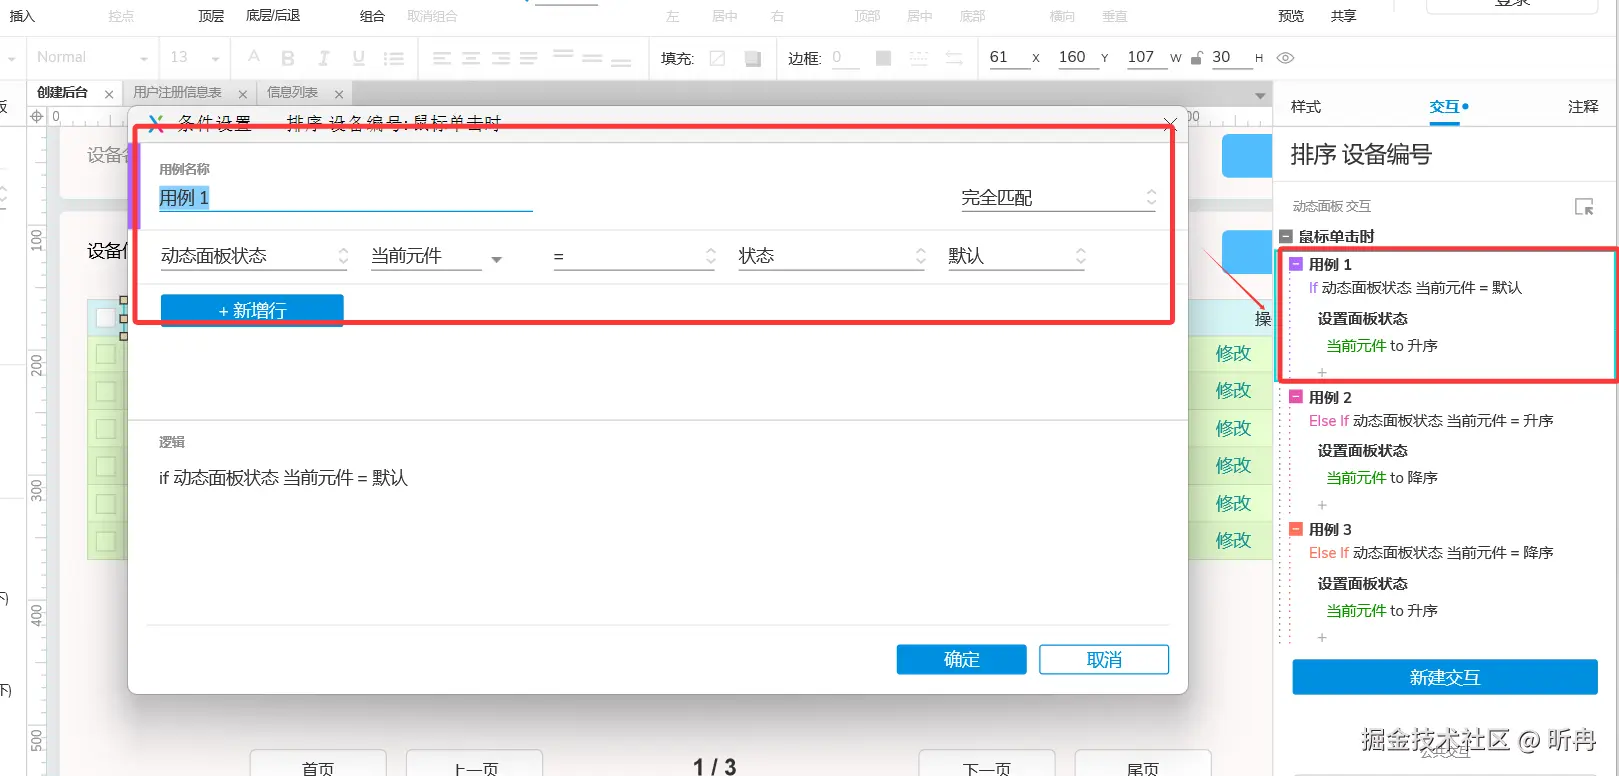1619x776 pixels.
Task: Switch to 用户注册信息表 page tab
Action: tap(178, 93)
